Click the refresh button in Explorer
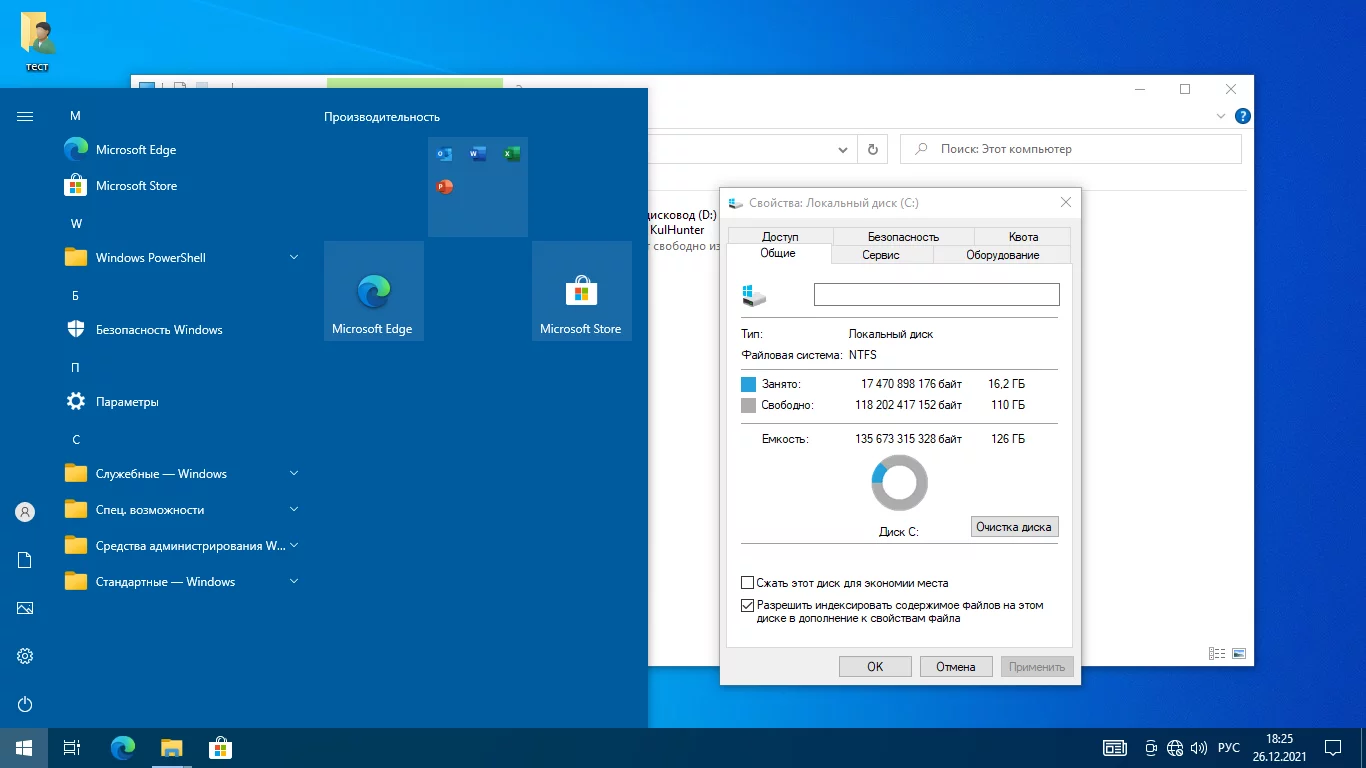 [872, 149]
